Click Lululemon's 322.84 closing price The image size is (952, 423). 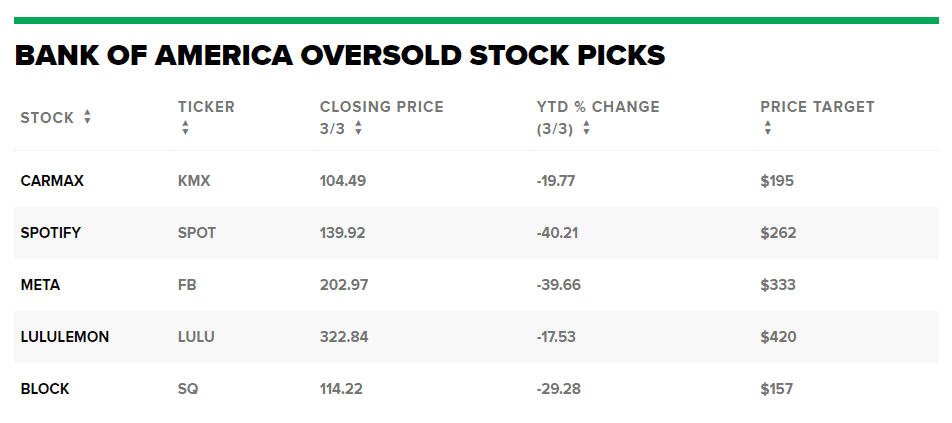344,337
